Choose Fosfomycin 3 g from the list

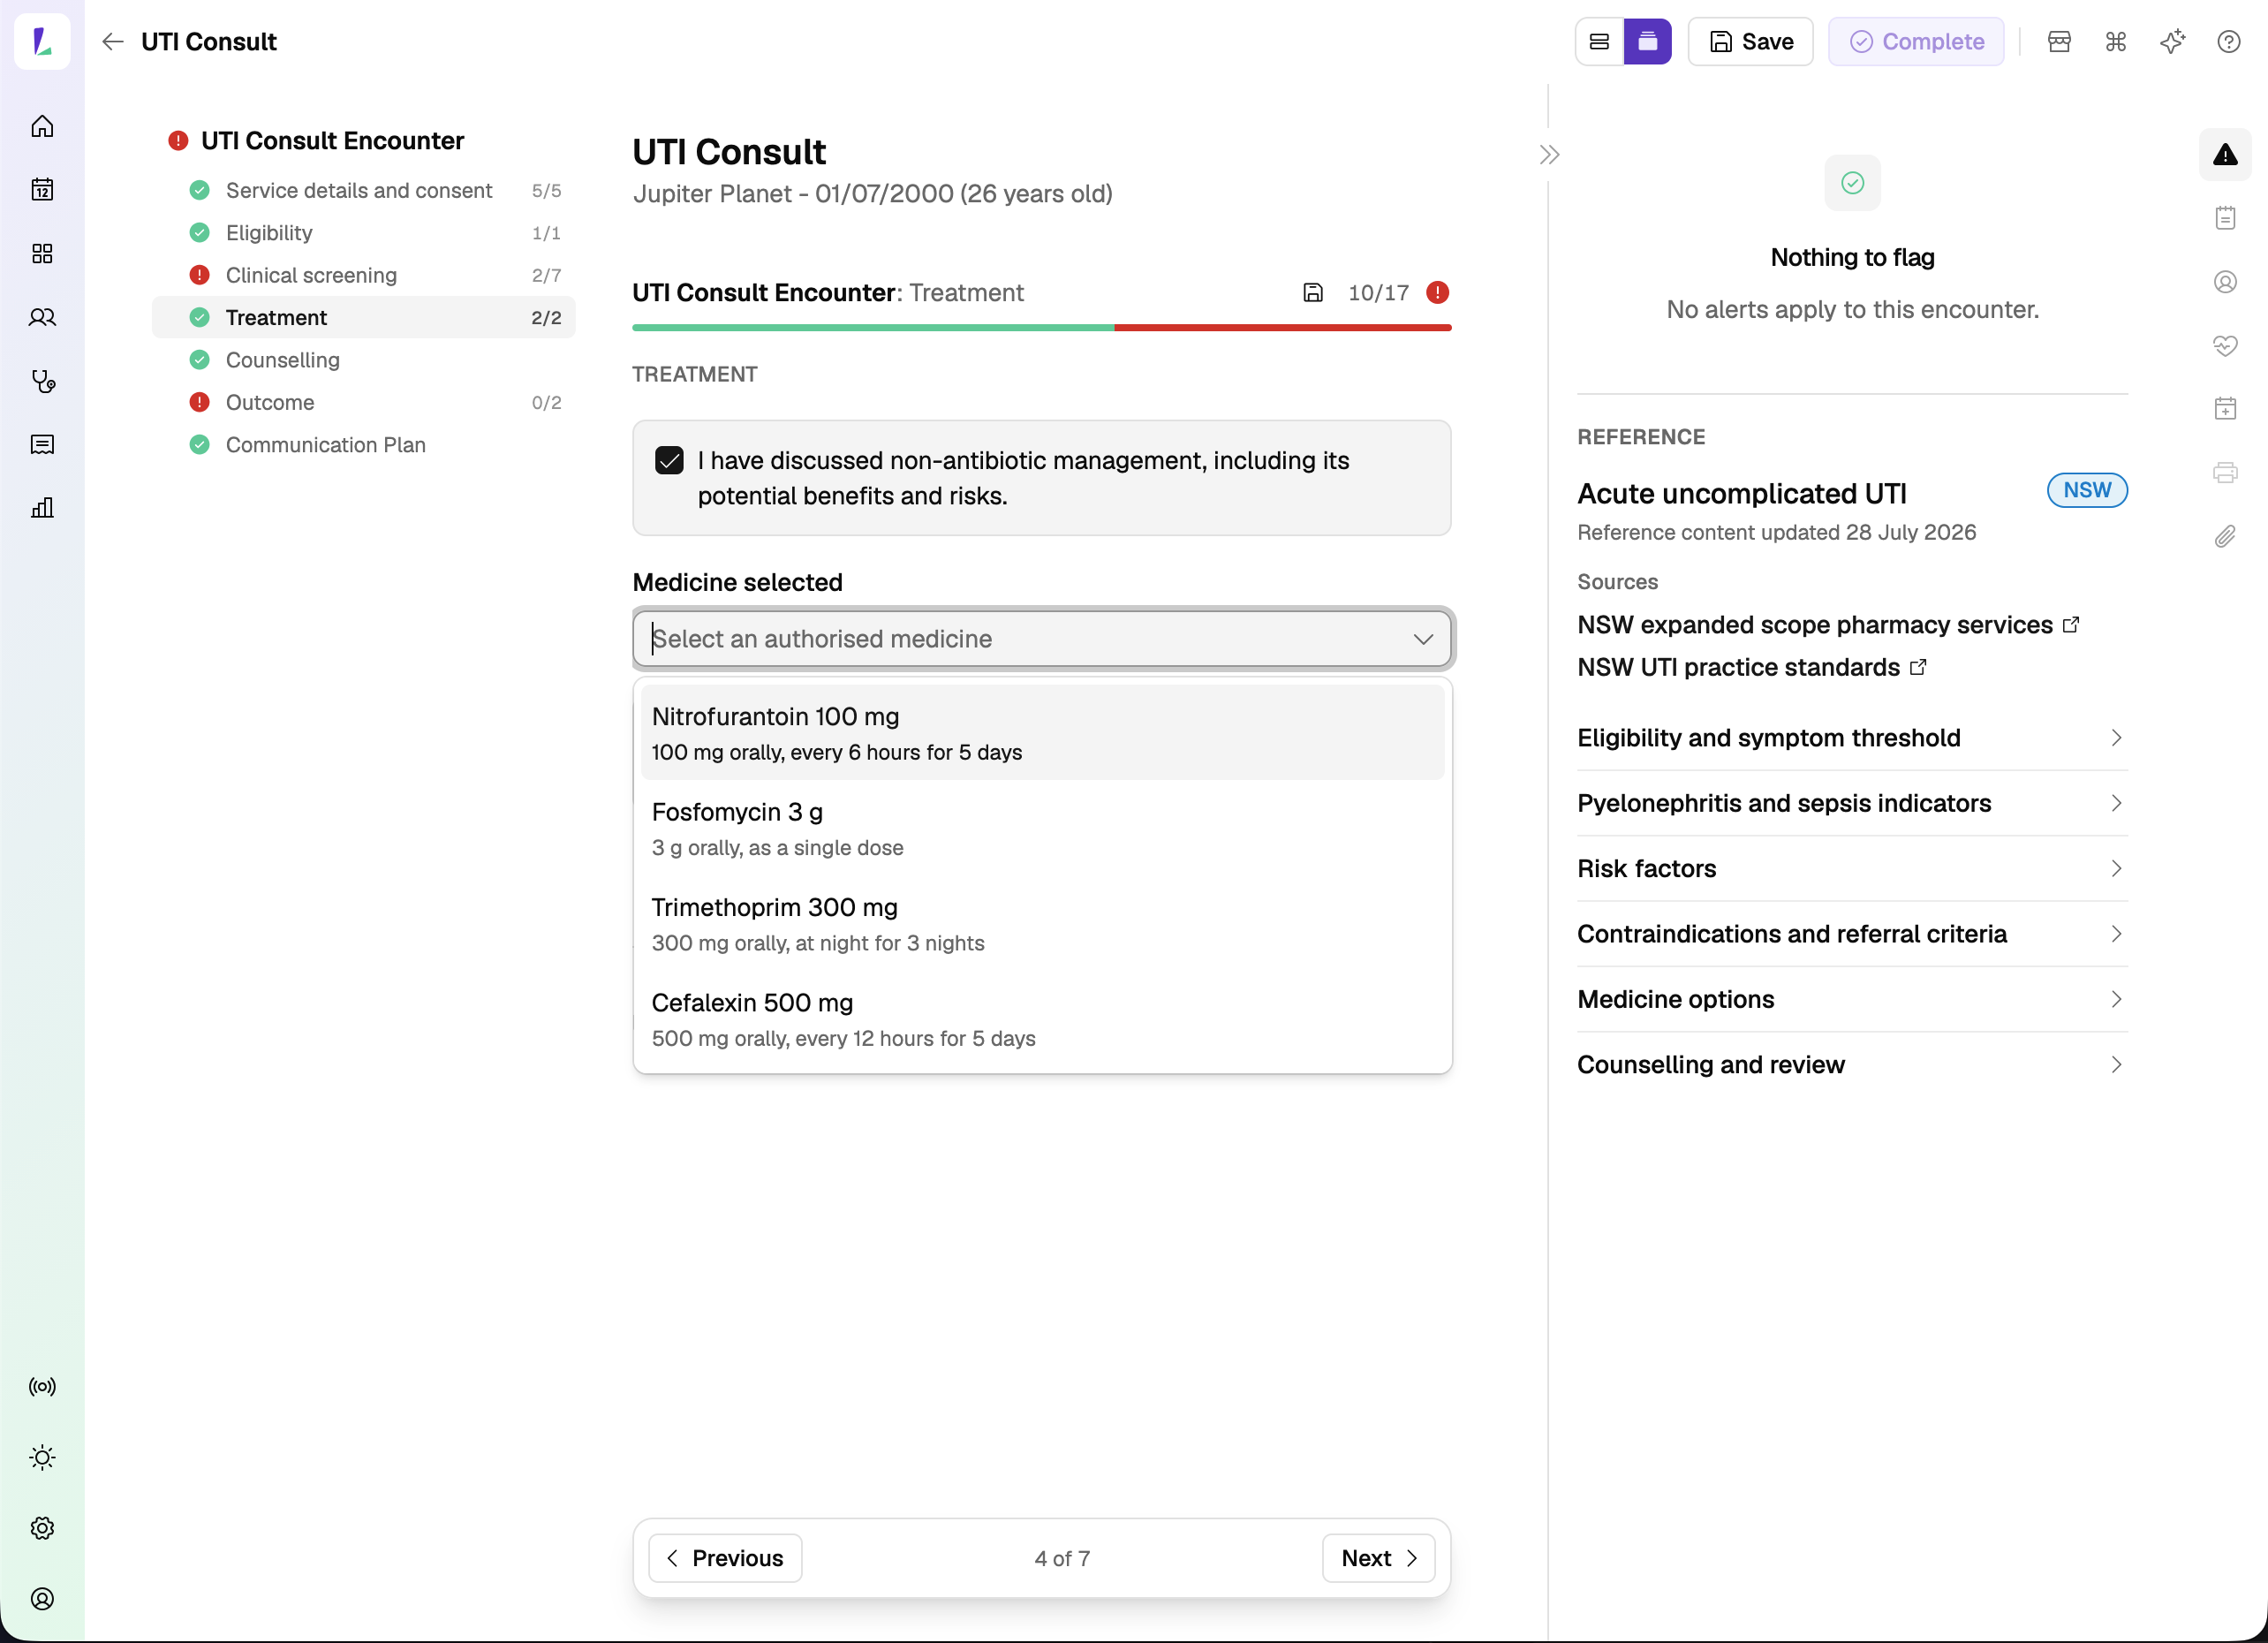pos(1042,828)
